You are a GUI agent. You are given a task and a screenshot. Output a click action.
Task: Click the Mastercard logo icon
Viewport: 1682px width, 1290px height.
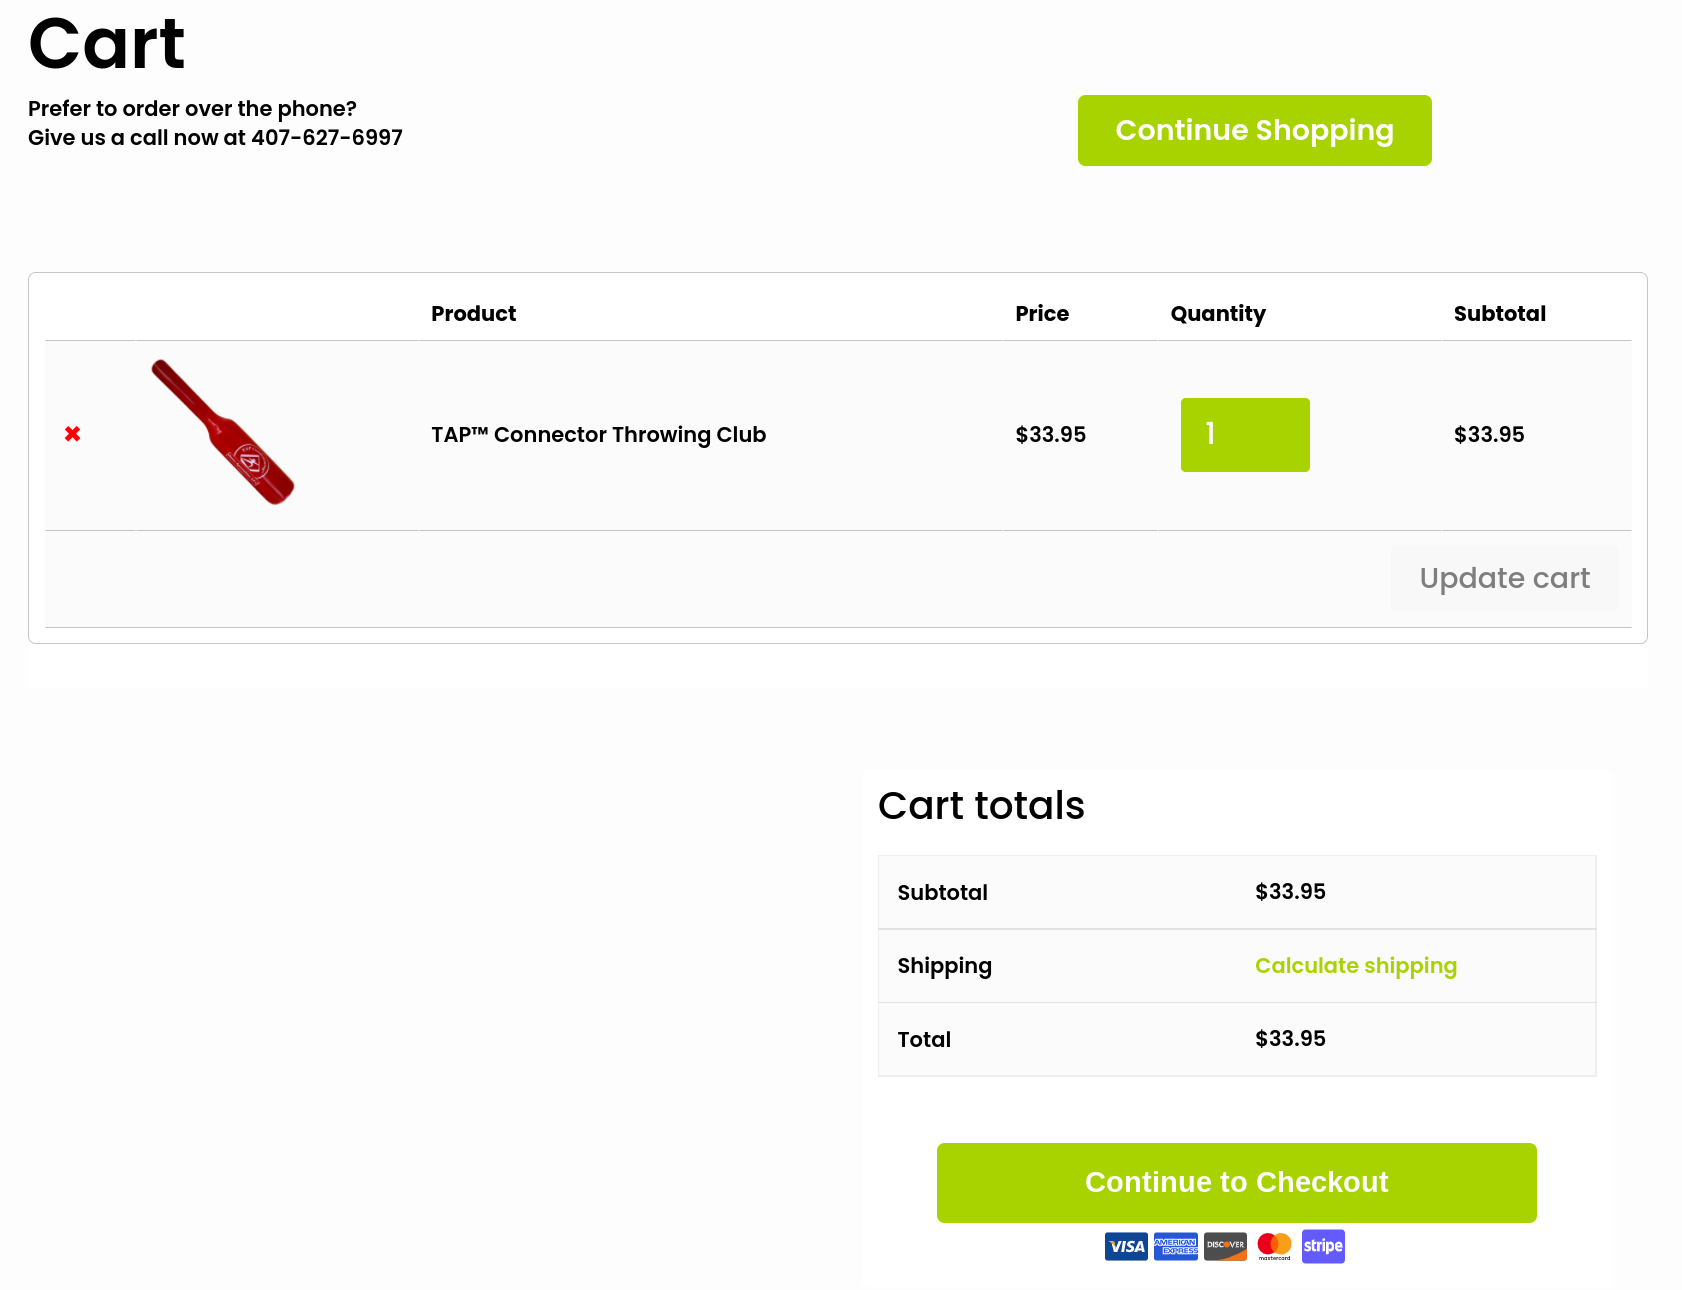pos(1274,1245)
